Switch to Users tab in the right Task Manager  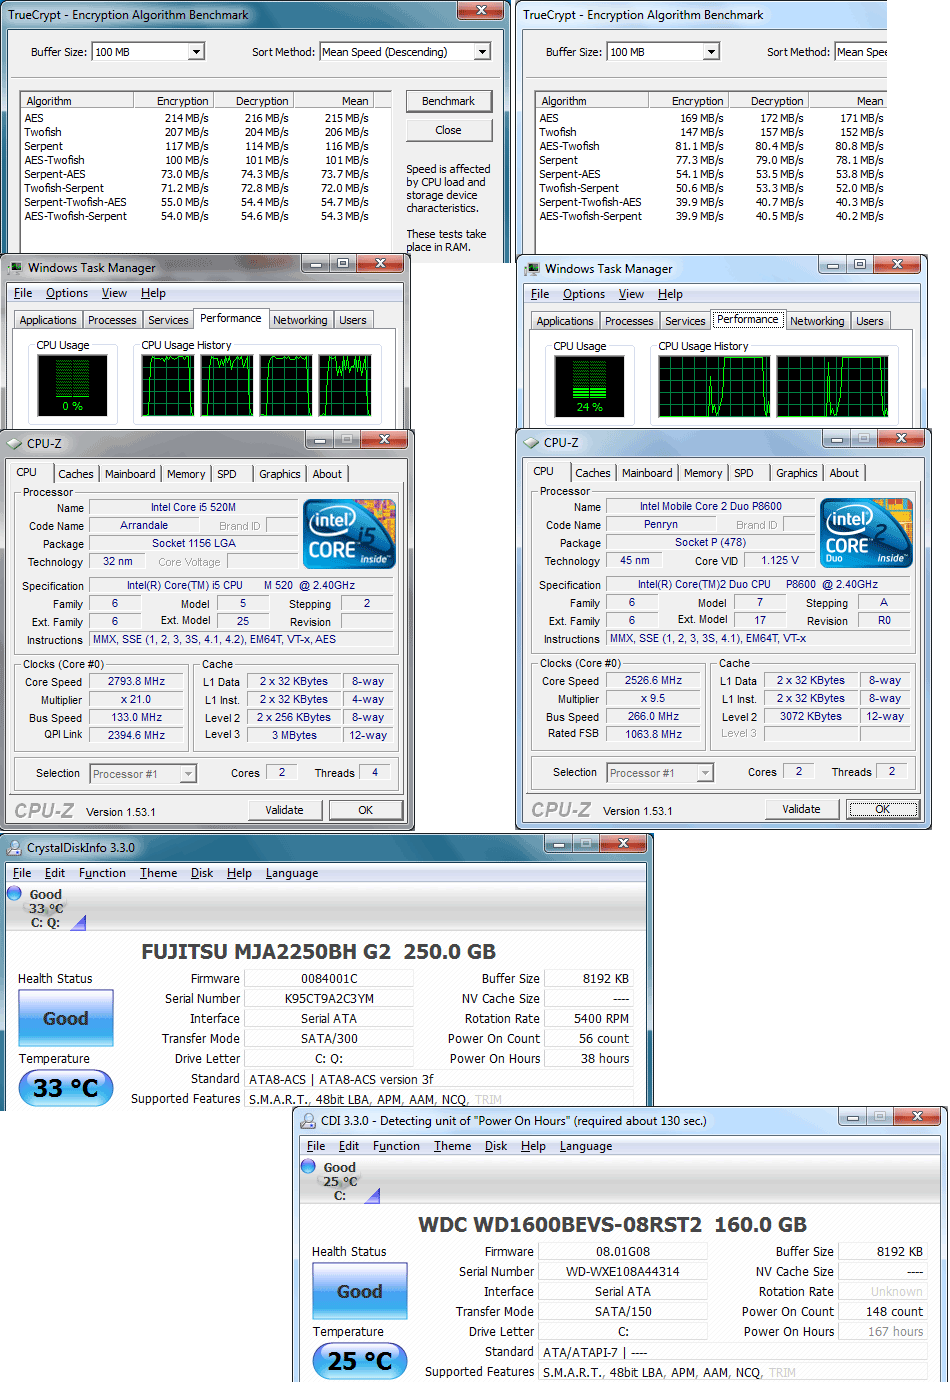tap(869, 321)
